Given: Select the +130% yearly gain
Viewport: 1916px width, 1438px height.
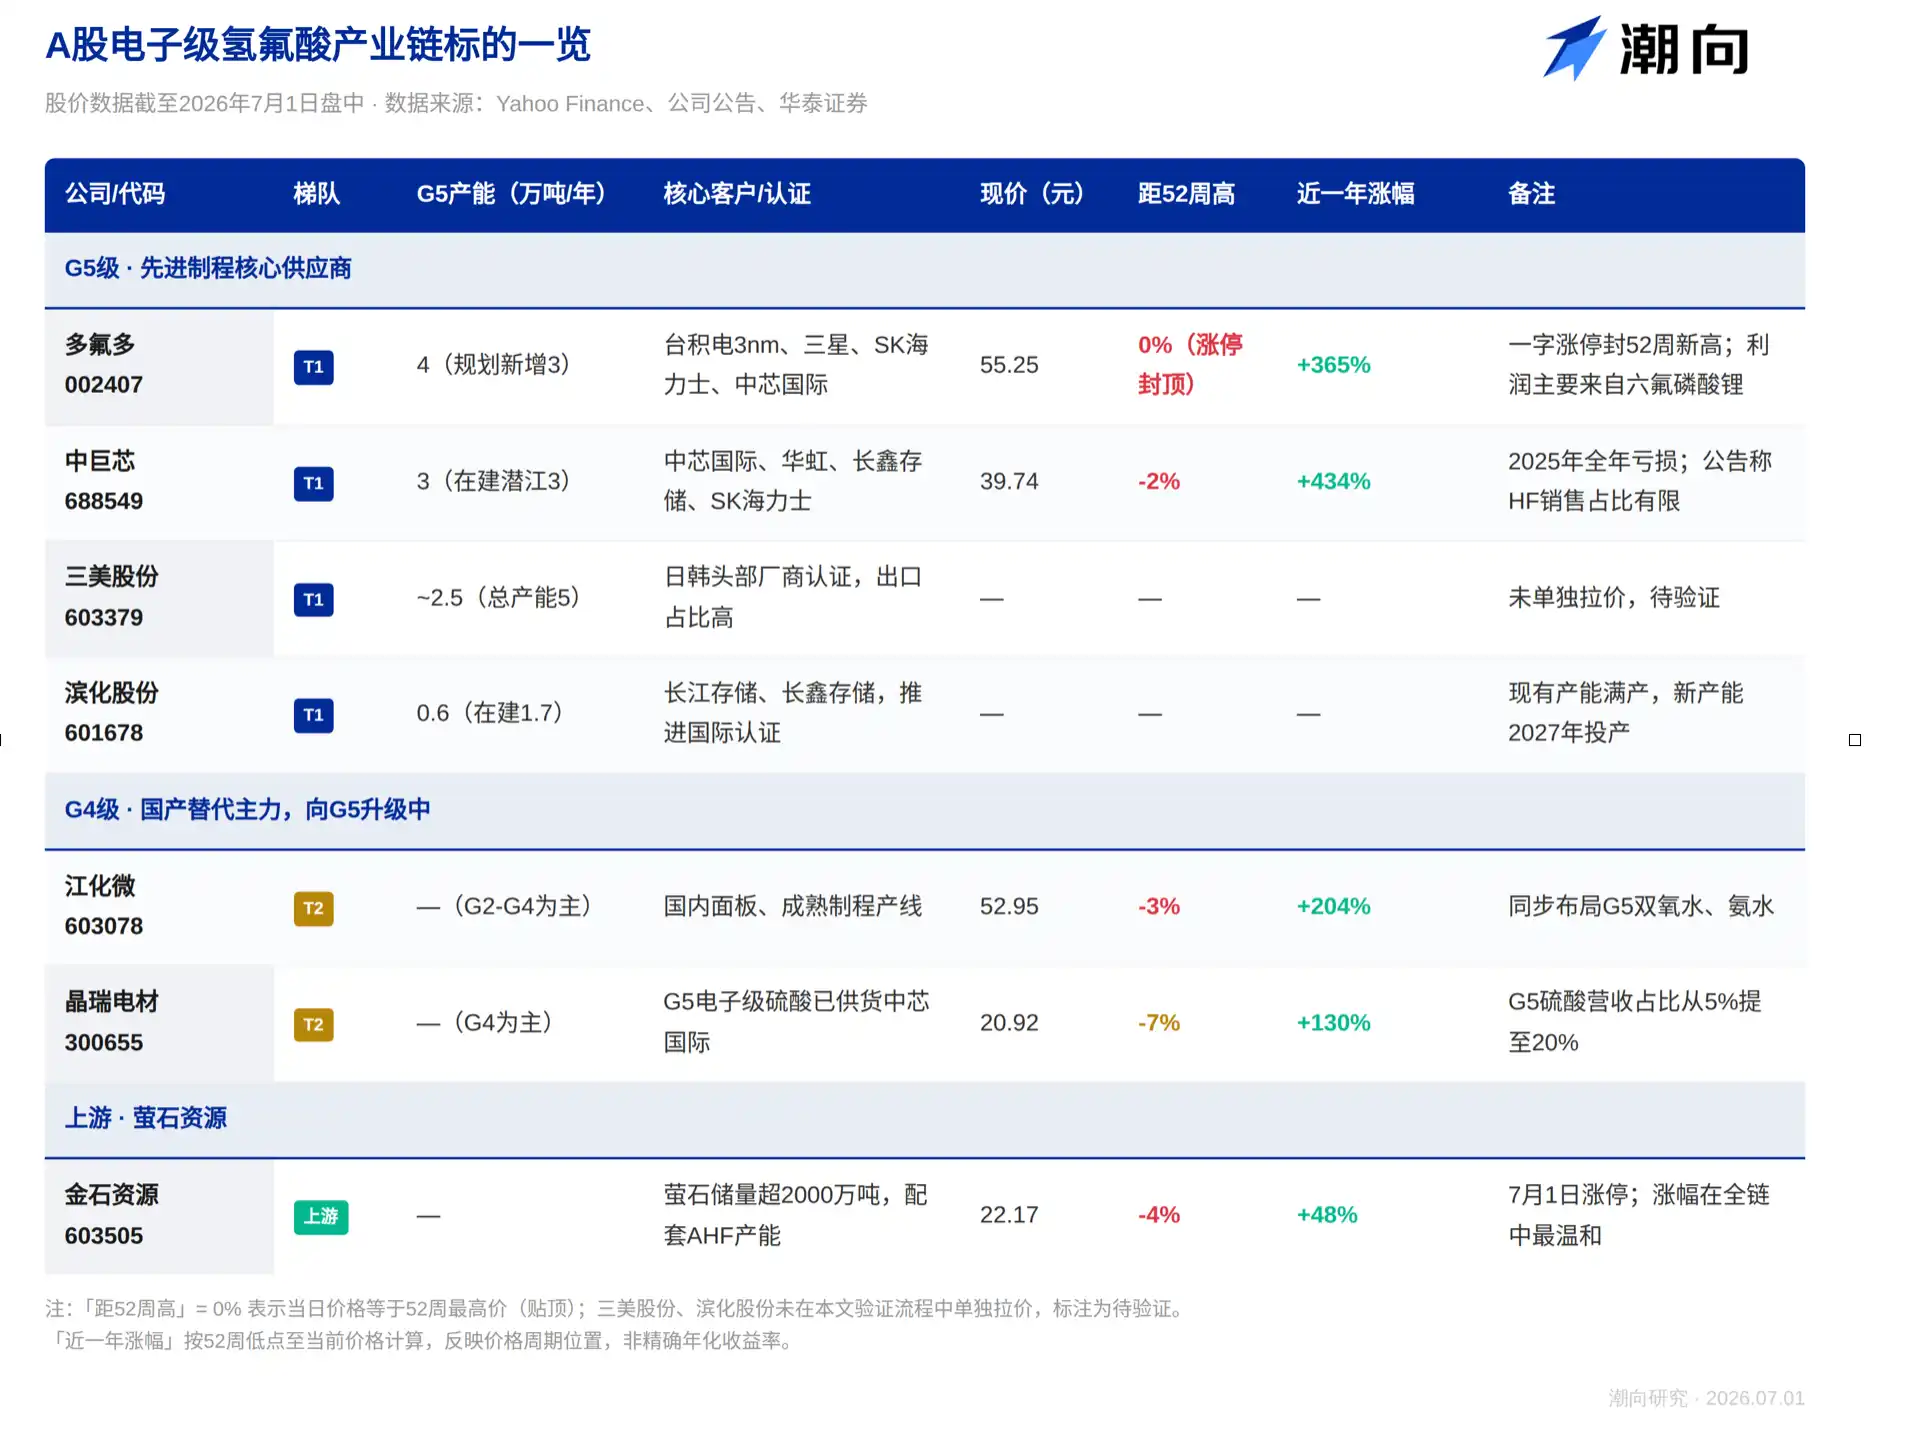Looking at the screenshot, I should coord(1333,1022).
